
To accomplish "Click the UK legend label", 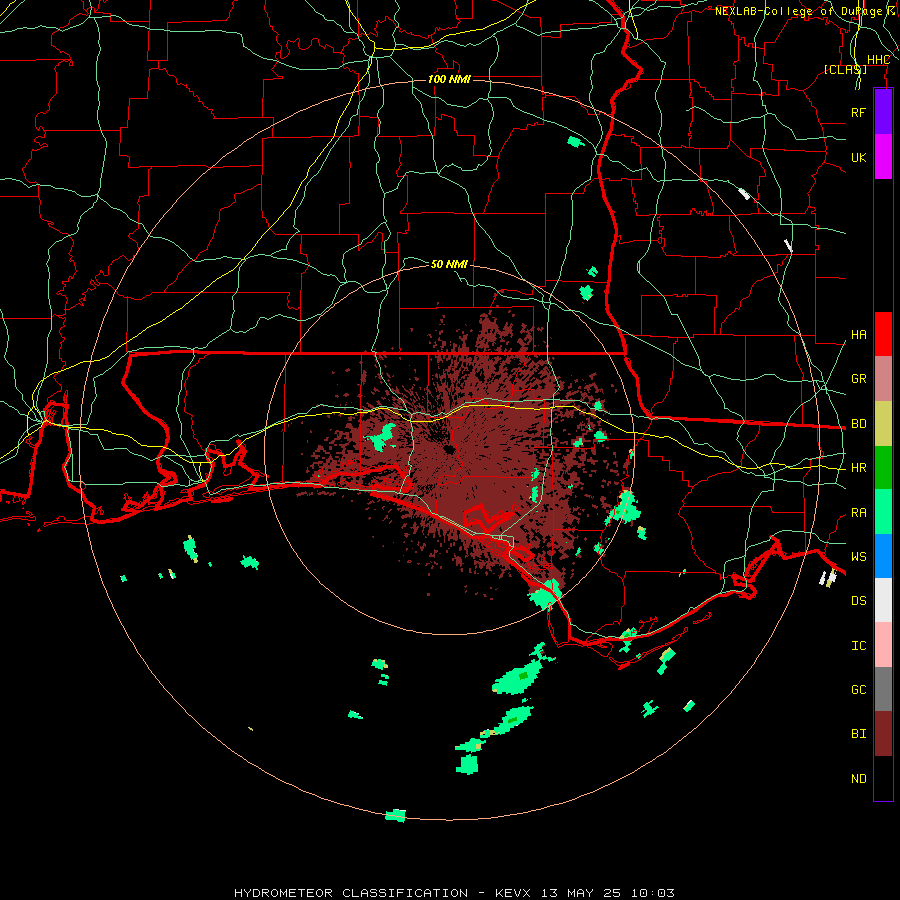I will click(x=858, y=157).
